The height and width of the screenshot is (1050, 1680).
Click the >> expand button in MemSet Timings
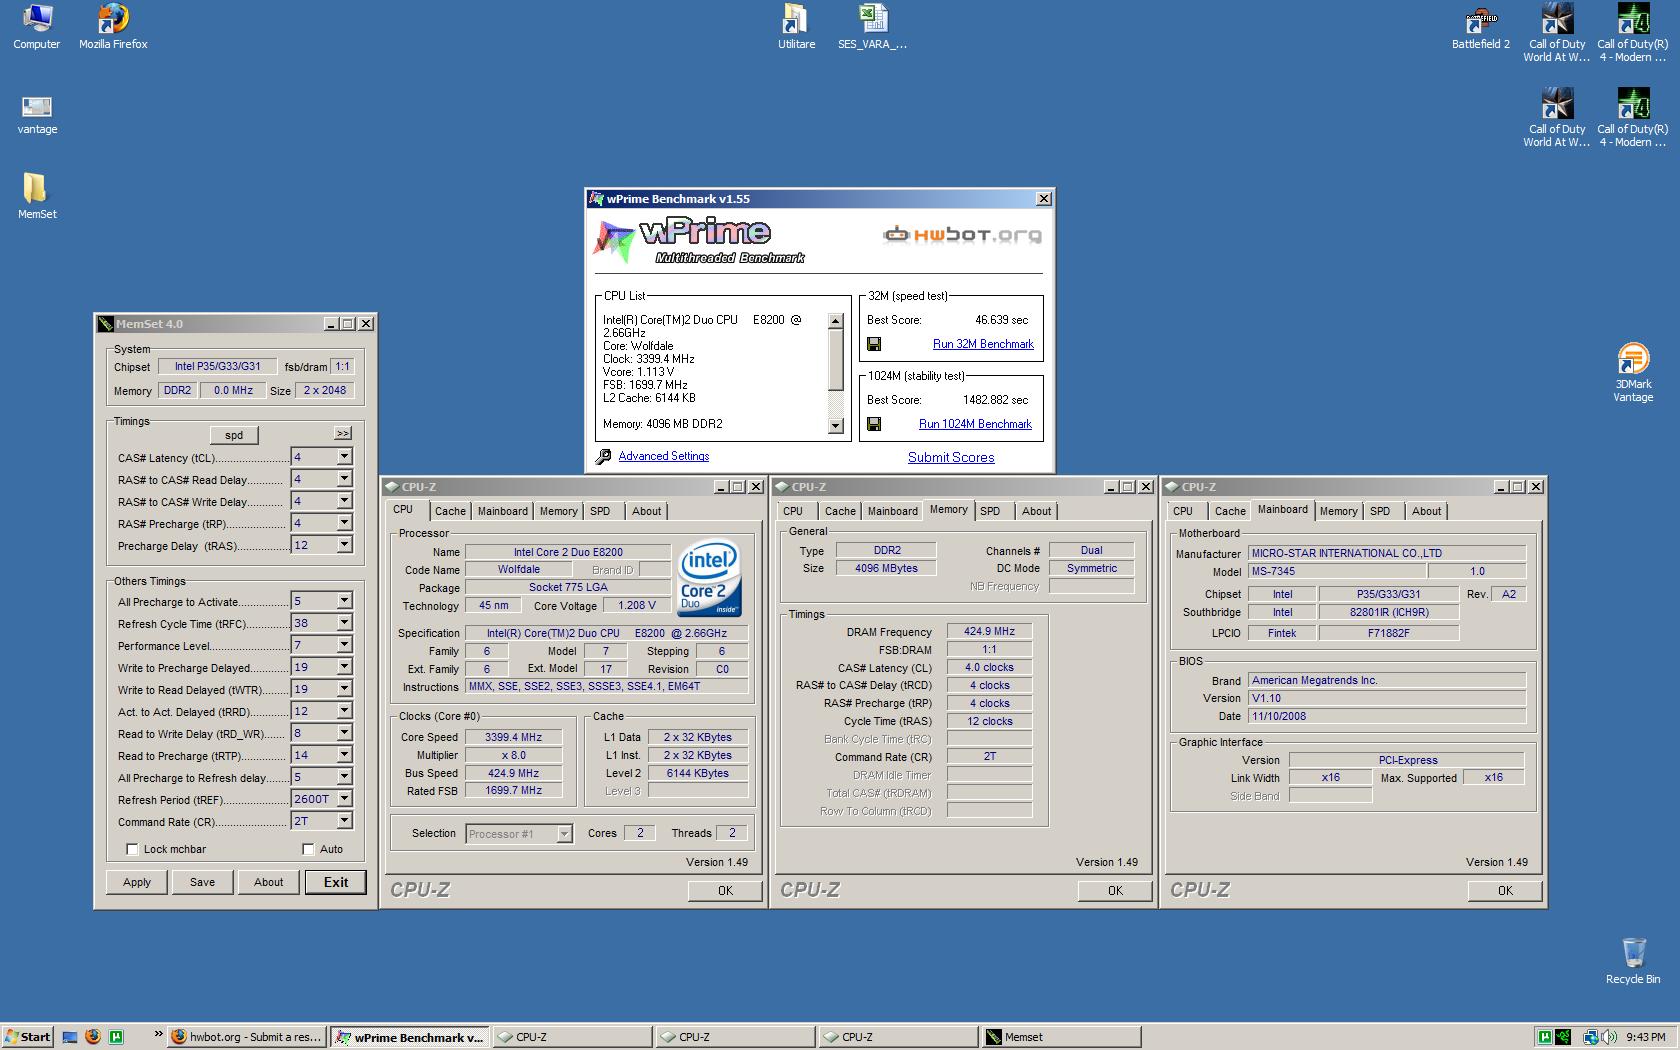[x=343, y=434]
